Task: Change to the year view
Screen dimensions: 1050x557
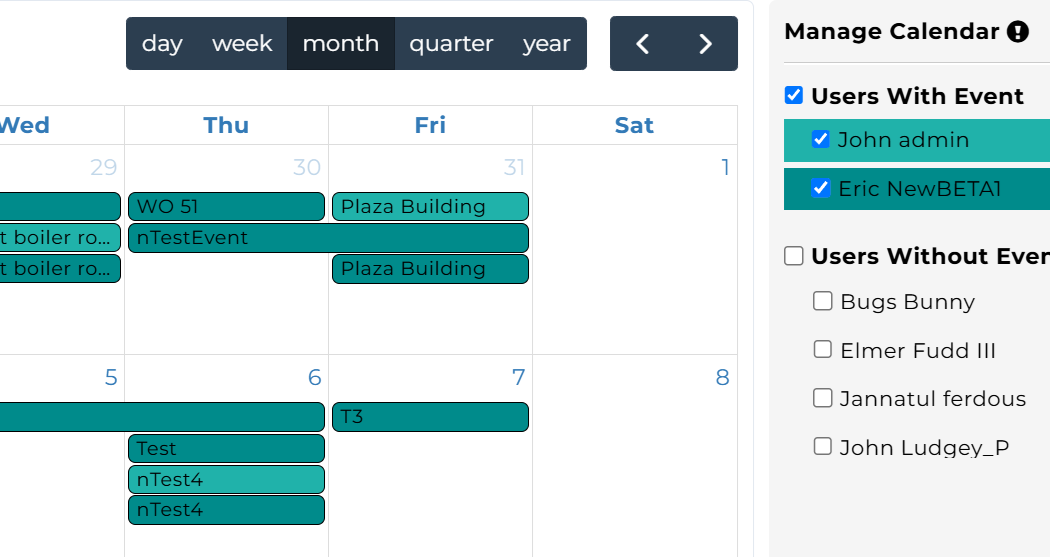Action: pos(546,44)
